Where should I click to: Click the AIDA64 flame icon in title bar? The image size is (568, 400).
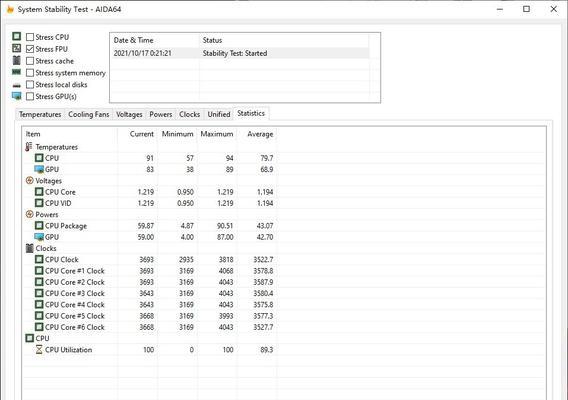tap(10, 9)
